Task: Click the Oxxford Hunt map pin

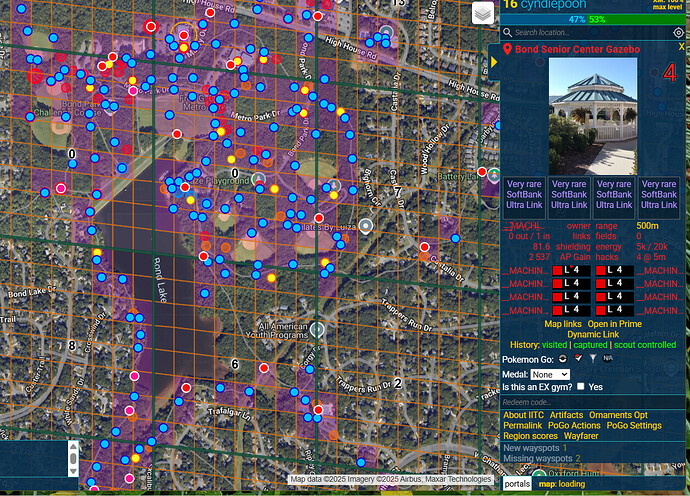Action: pyautogui.click(x=539, y=474)
